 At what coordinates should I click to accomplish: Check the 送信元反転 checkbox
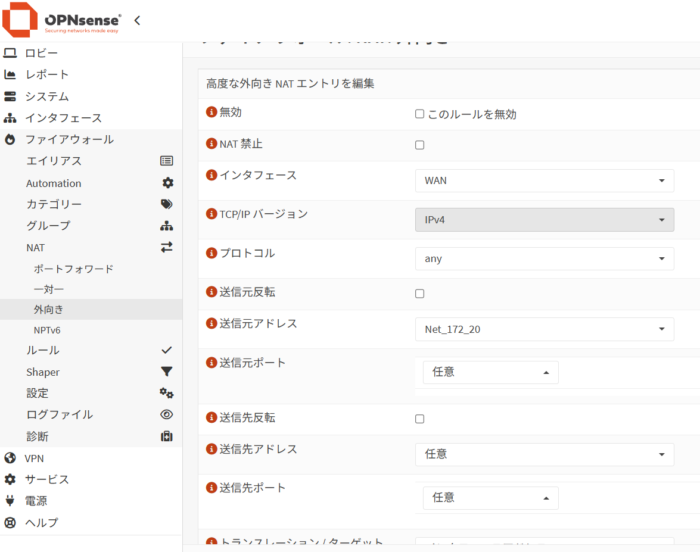(420, 294)
